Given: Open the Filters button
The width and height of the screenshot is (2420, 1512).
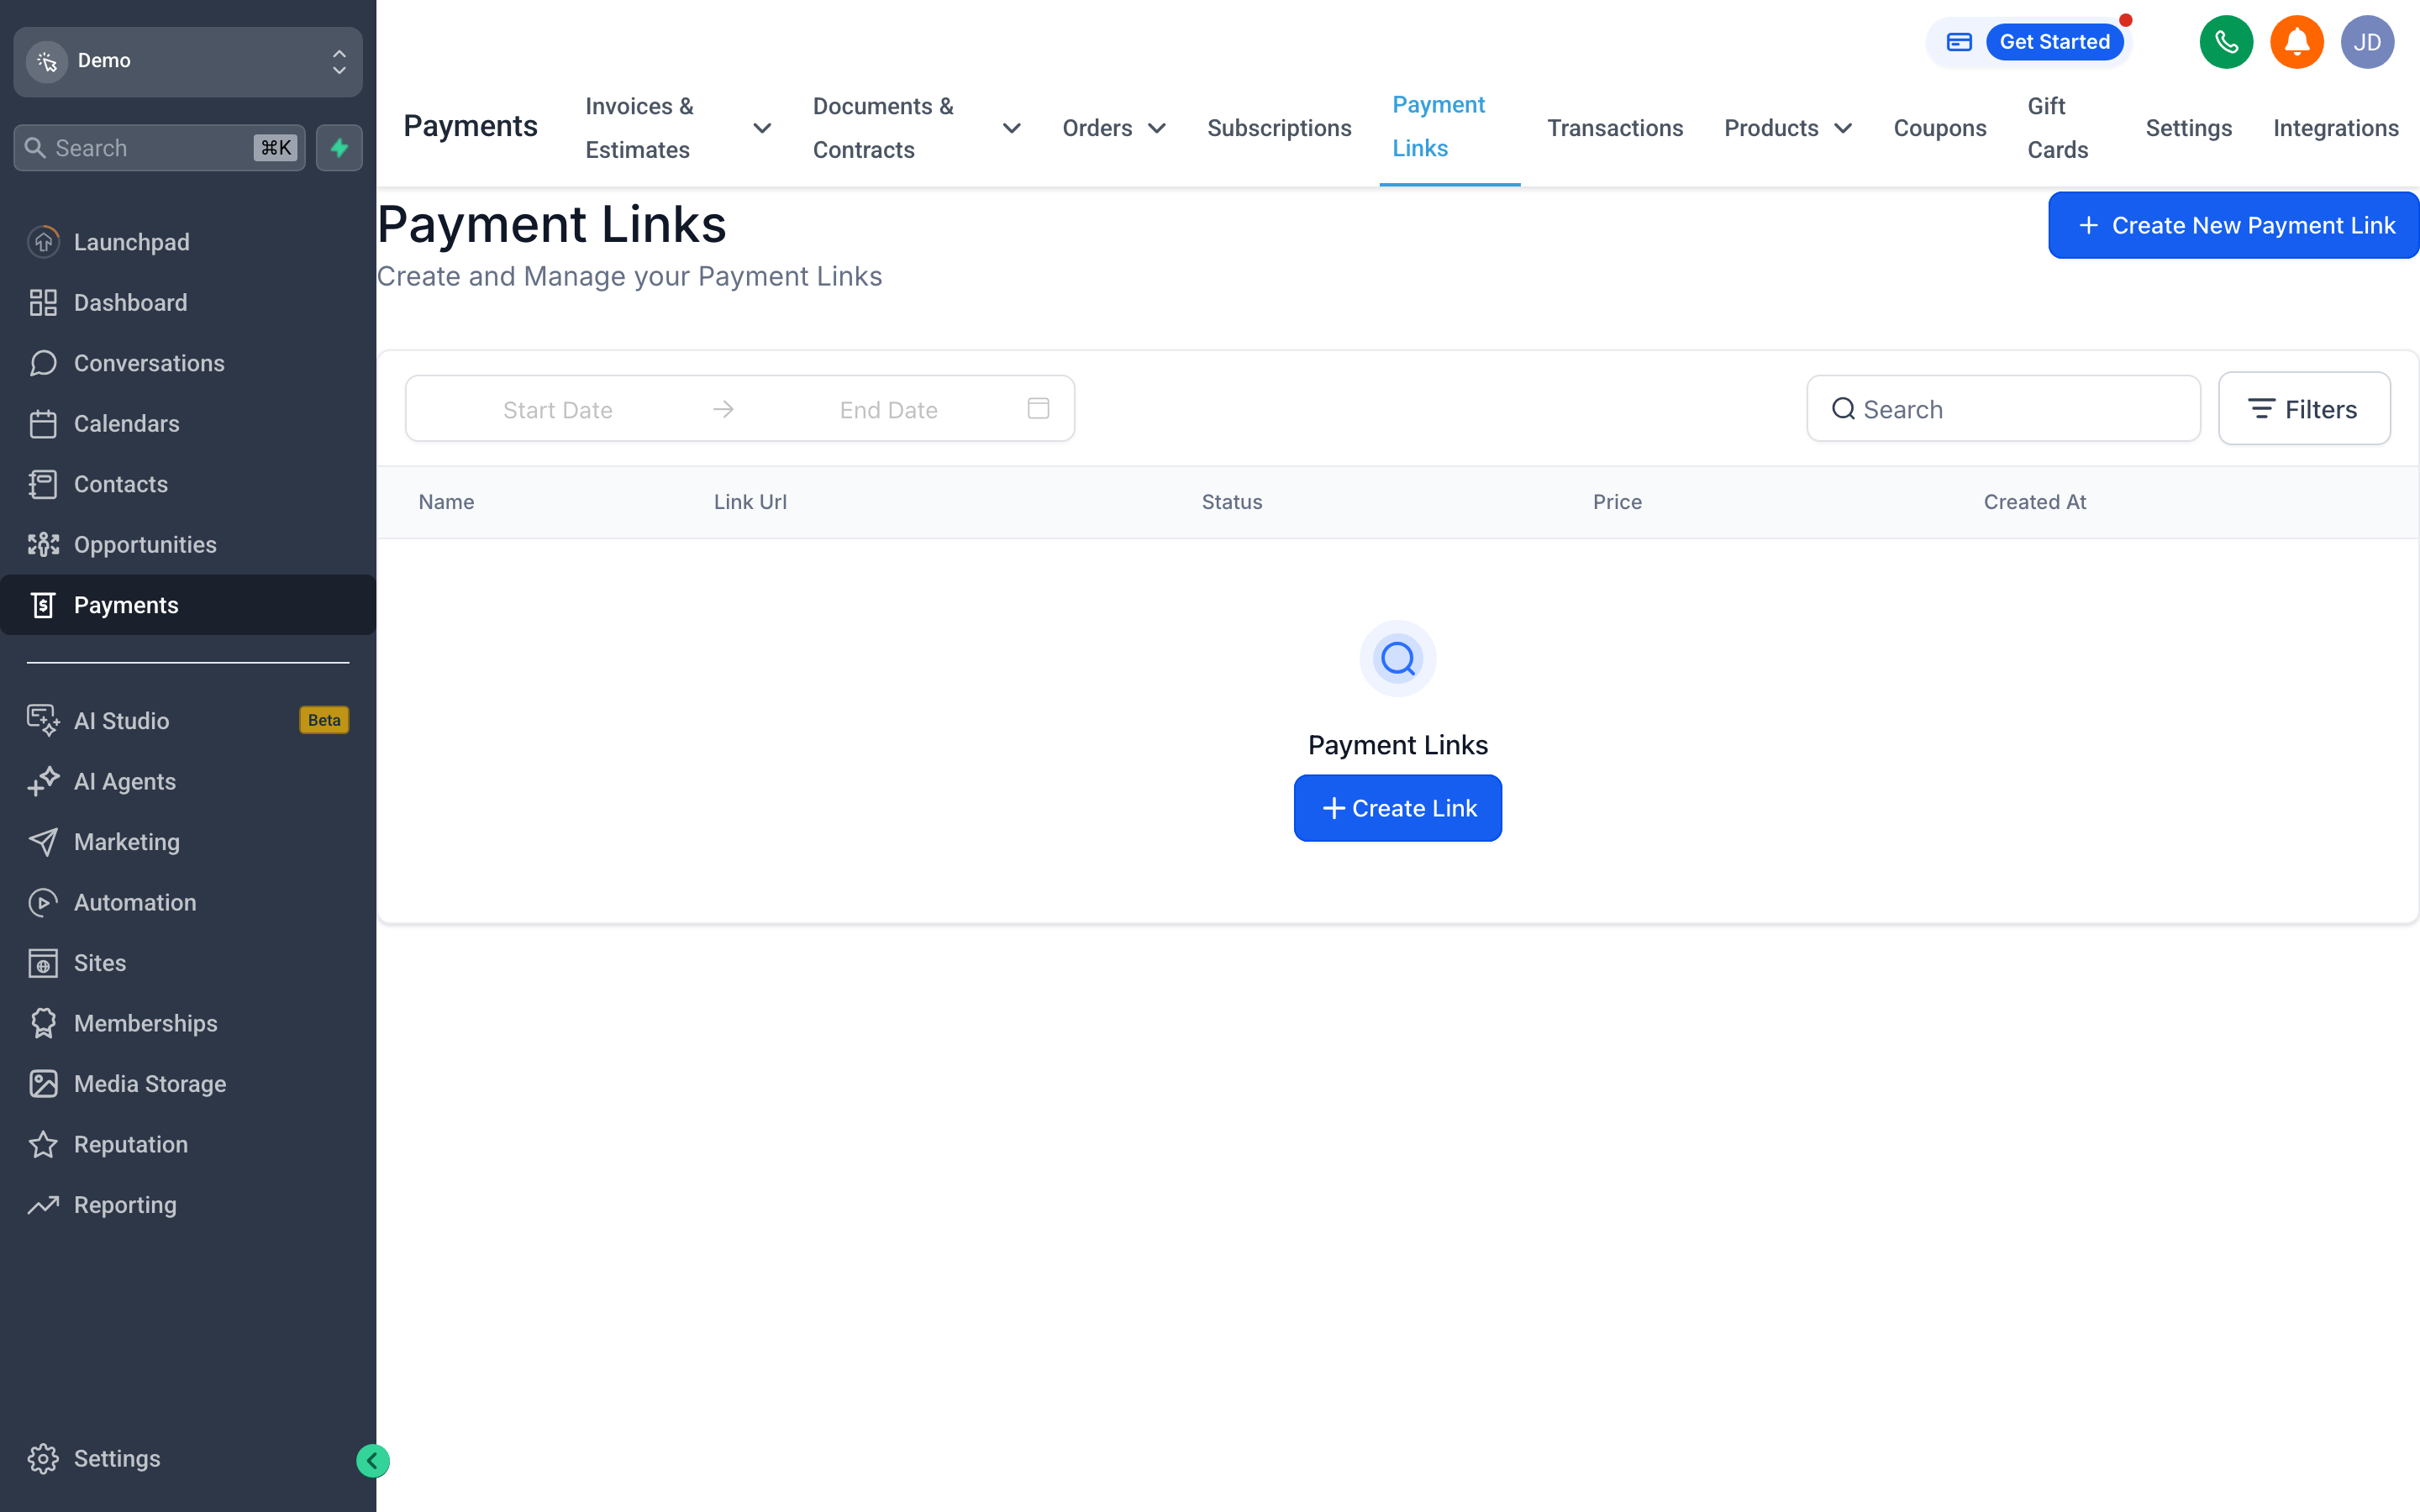Looking at the screenshot, I should [2304, 409].
